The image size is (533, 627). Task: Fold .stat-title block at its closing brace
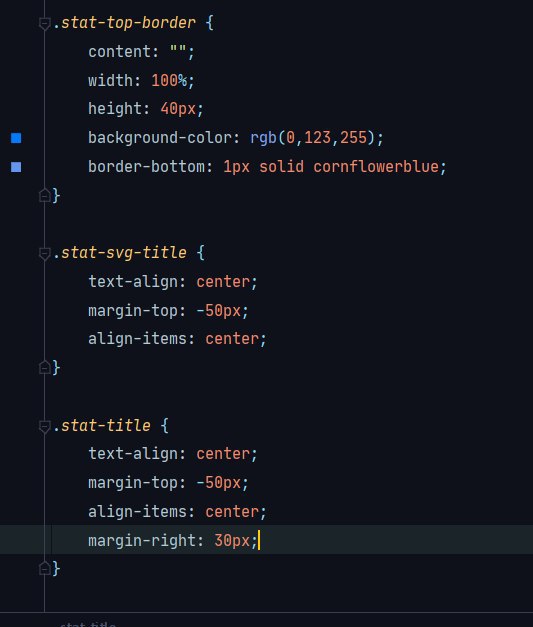(44, 568)
